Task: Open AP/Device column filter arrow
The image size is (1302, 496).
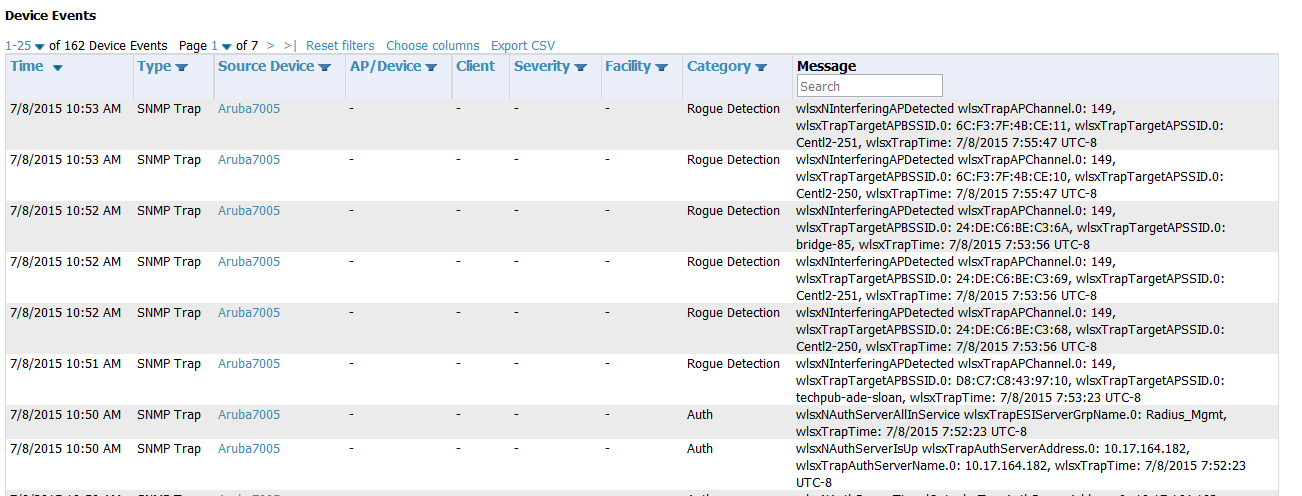Action: coord(431,68)
